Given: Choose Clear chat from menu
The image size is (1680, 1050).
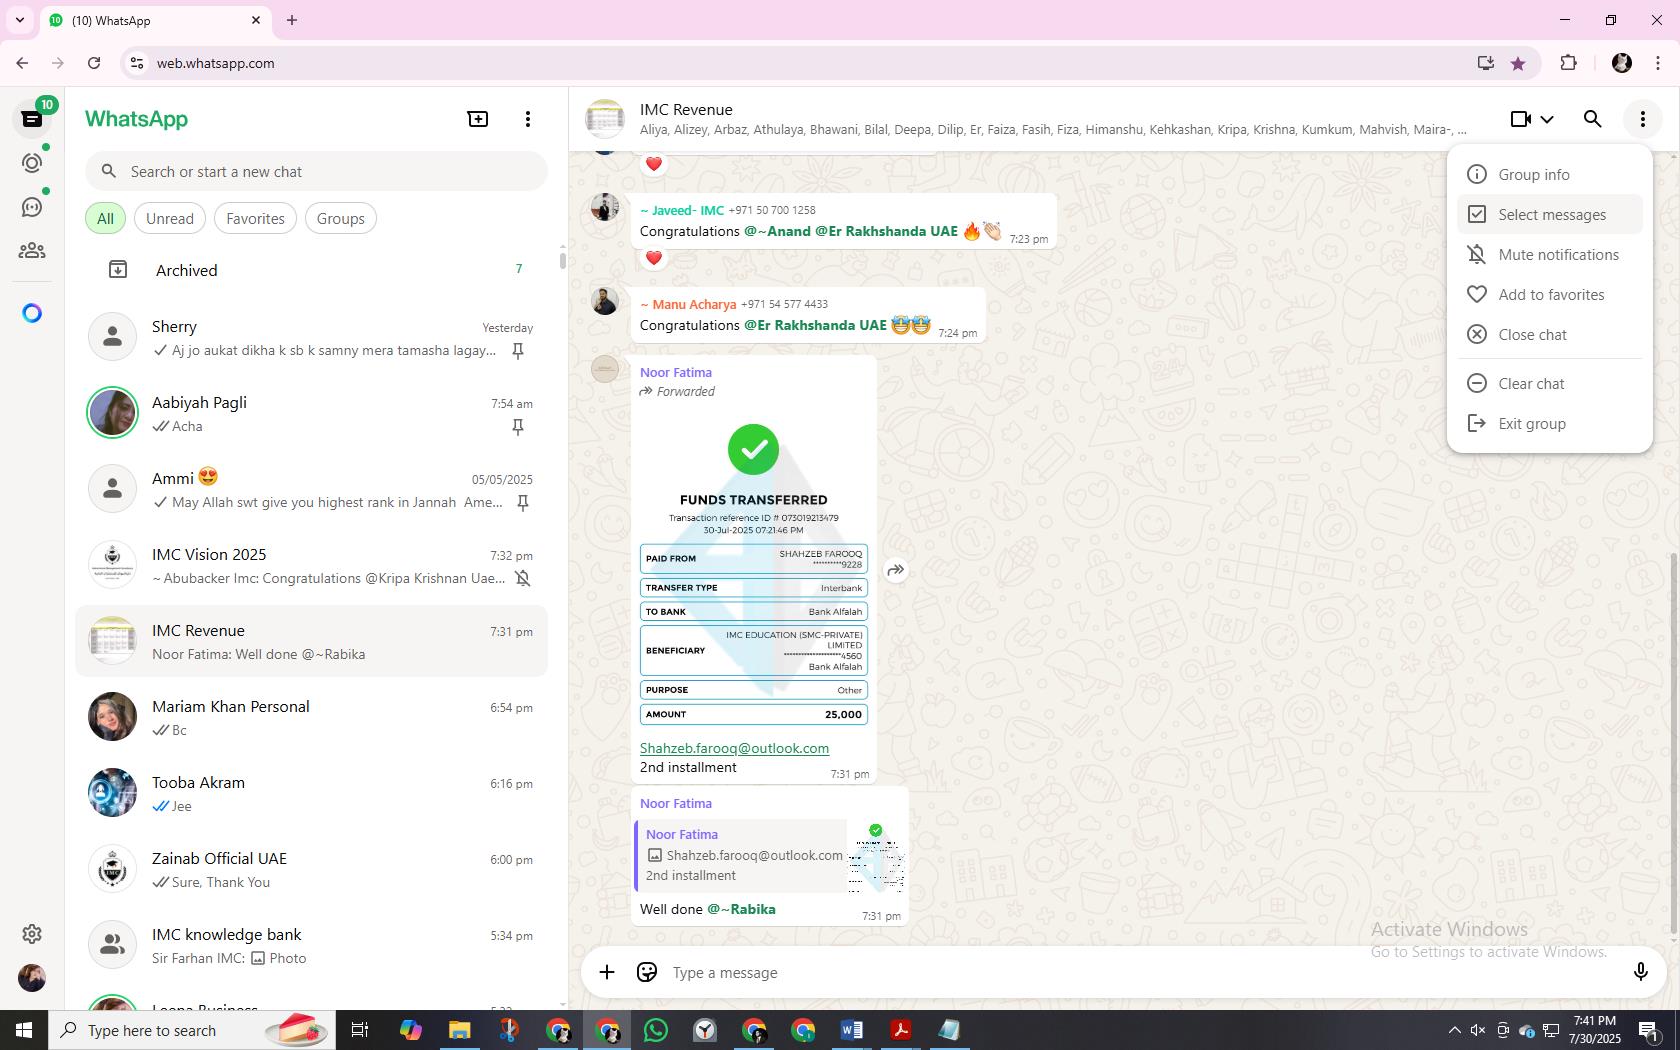Looking at the screenshot, I should tap(1549, 383).
